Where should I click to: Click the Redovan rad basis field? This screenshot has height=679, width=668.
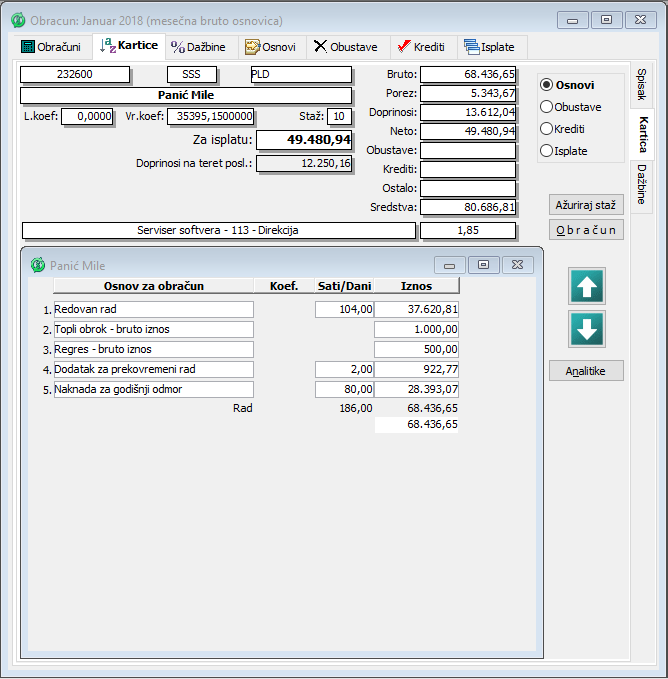[x=153, y=309]
